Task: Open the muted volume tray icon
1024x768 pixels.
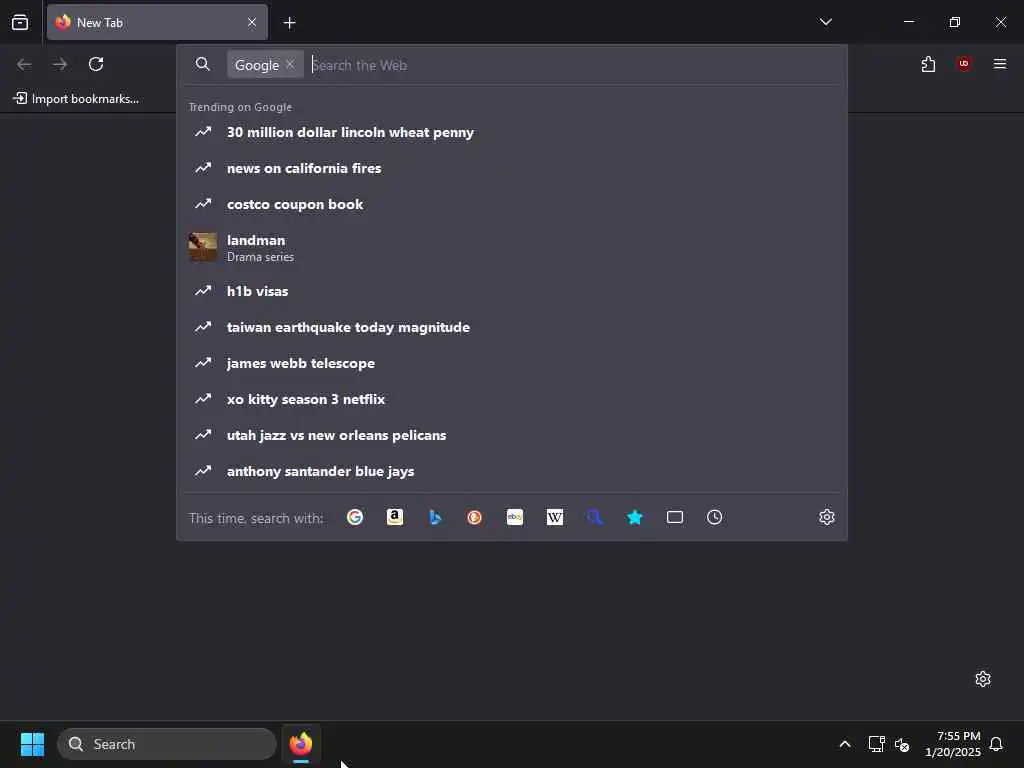Action: click(x=902, y=744)
